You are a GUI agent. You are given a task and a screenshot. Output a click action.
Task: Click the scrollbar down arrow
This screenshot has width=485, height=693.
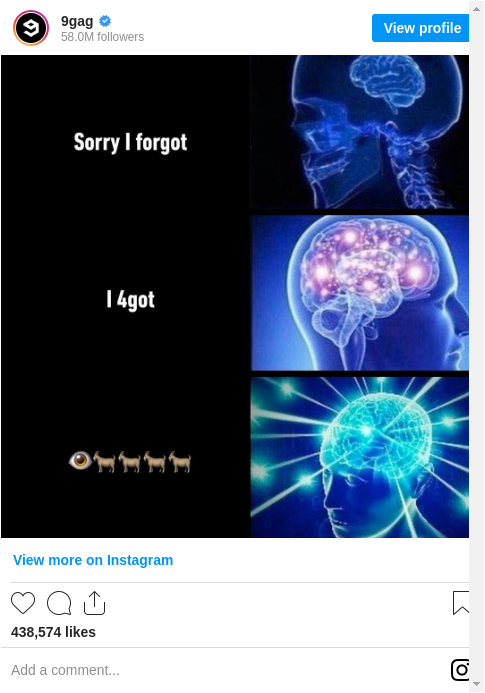[476, 684]
